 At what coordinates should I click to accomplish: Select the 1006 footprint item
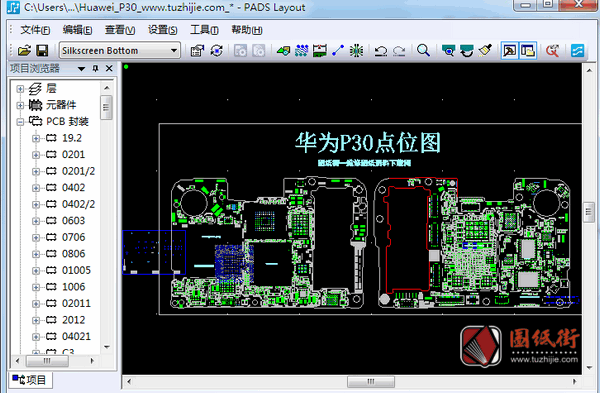pyautogui.click(x=73, y=287)
